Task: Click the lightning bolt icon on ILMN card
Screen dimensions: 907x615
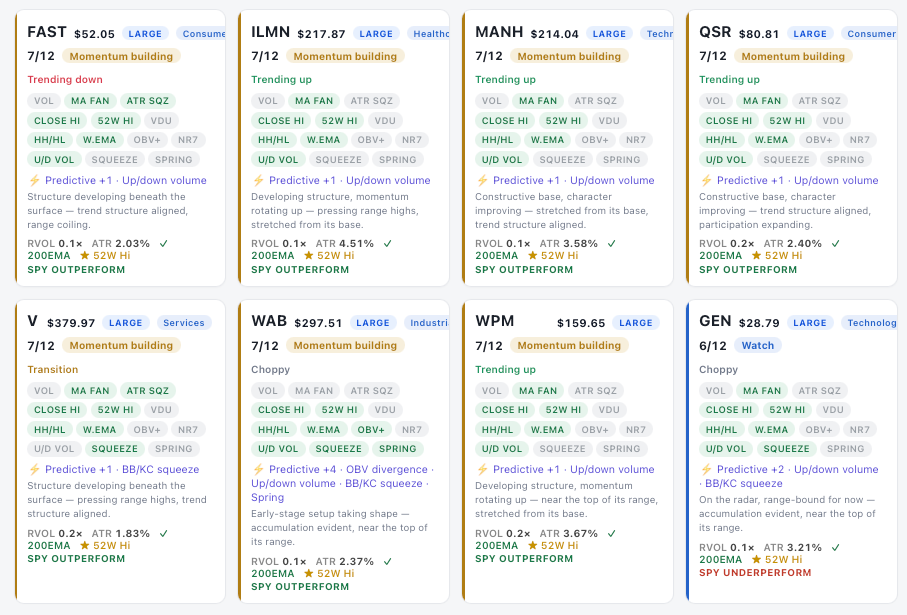Action: coord(258,181)
